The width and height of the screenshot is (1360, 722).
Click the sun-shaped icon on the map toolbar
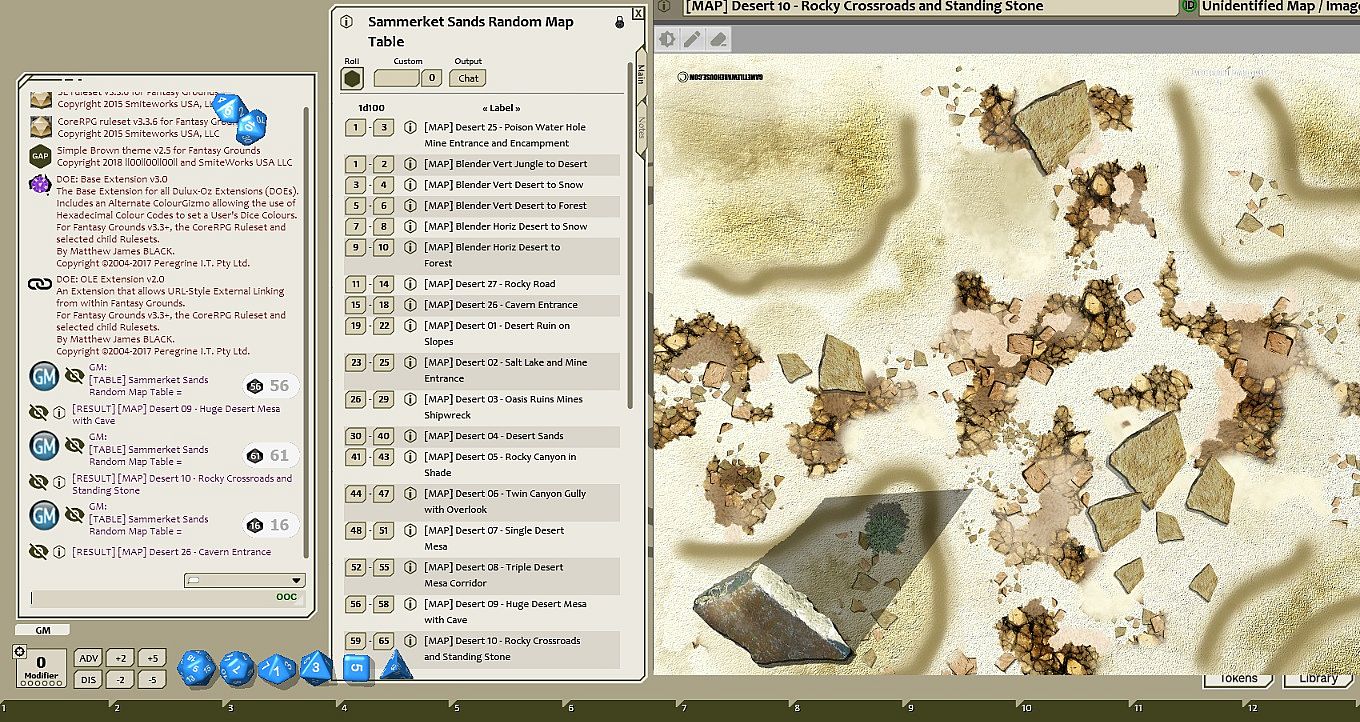pos(667,40)
